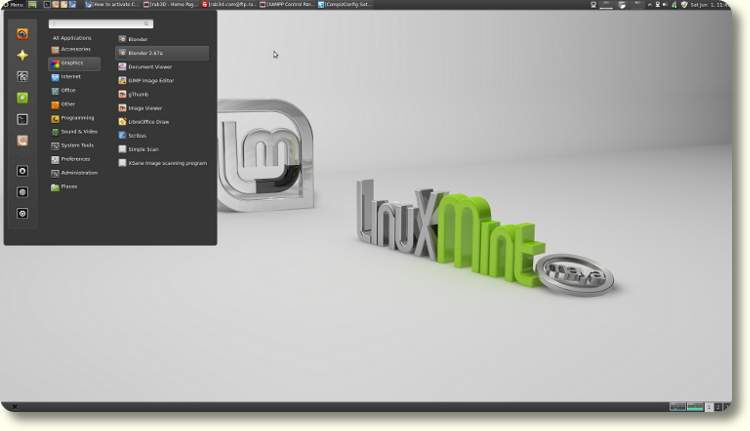Click the yellow star favorite icon

click(22, 55)
